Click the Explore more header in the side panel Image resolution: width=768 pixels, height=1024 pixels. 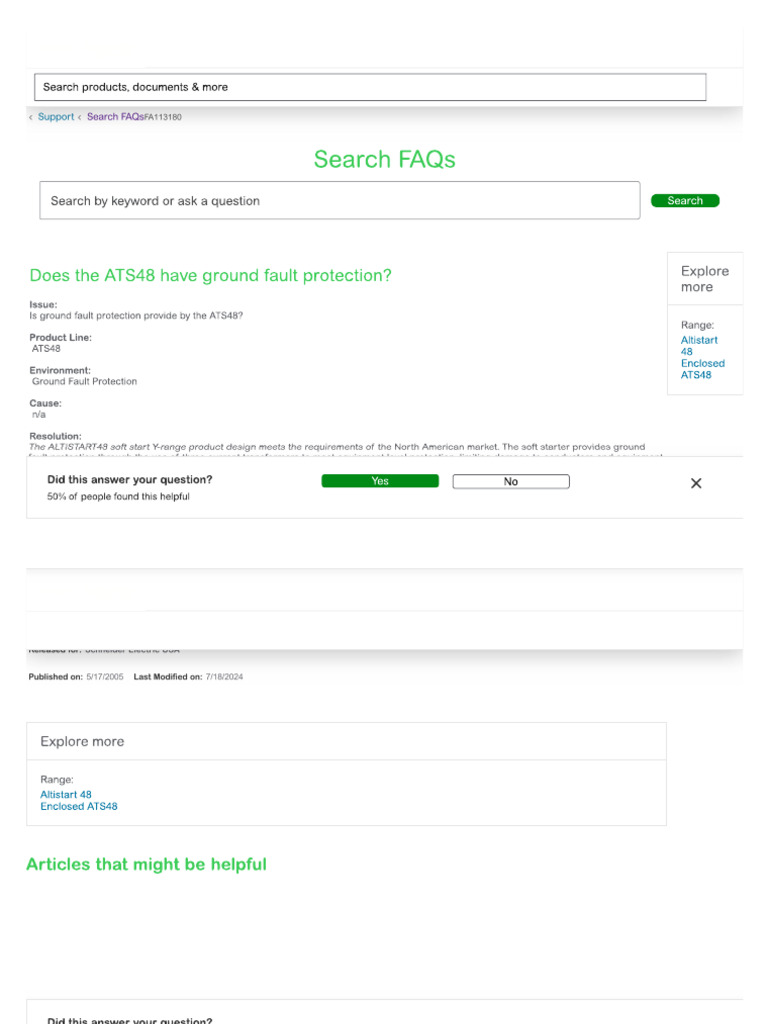pos(704,278)
